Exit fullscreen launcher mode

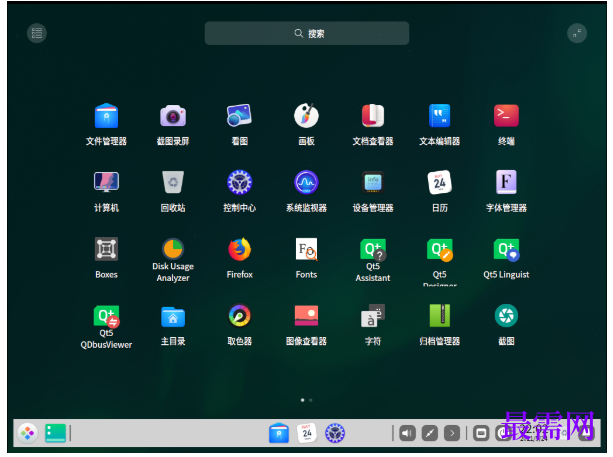tap(577, 33)
